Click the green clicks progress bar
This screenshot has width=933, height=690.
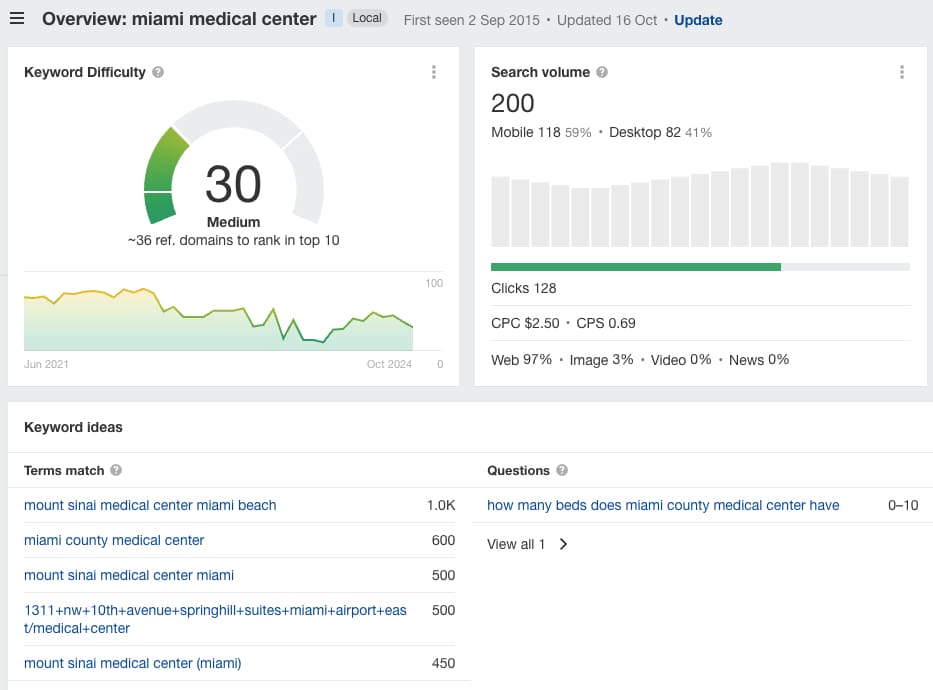tap(636, 267)
